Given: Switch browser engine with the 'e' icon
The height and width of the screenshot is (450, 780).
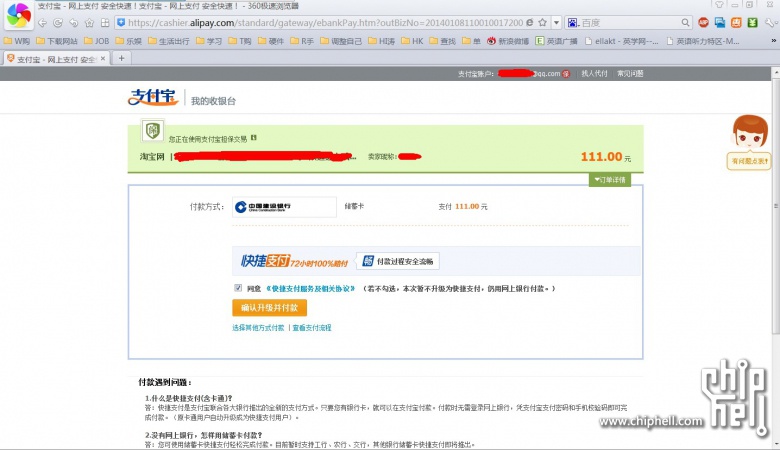Looking at the screenshot, I should [530, 22].
